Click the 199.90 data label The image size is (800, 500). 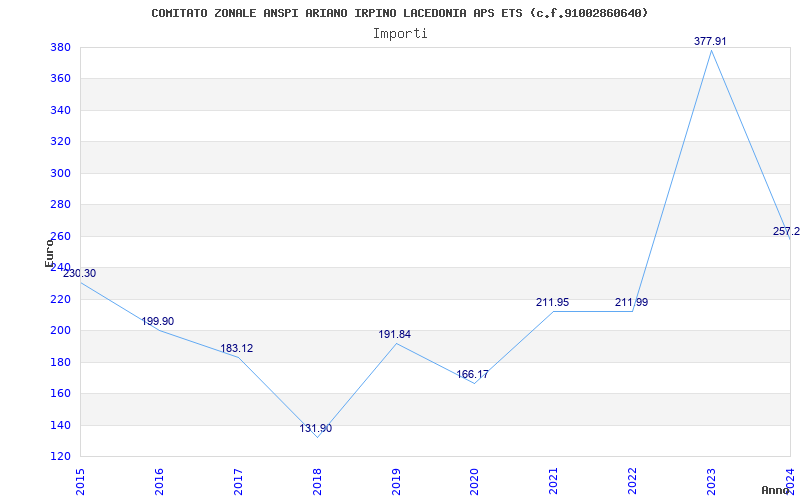(158, 321)
